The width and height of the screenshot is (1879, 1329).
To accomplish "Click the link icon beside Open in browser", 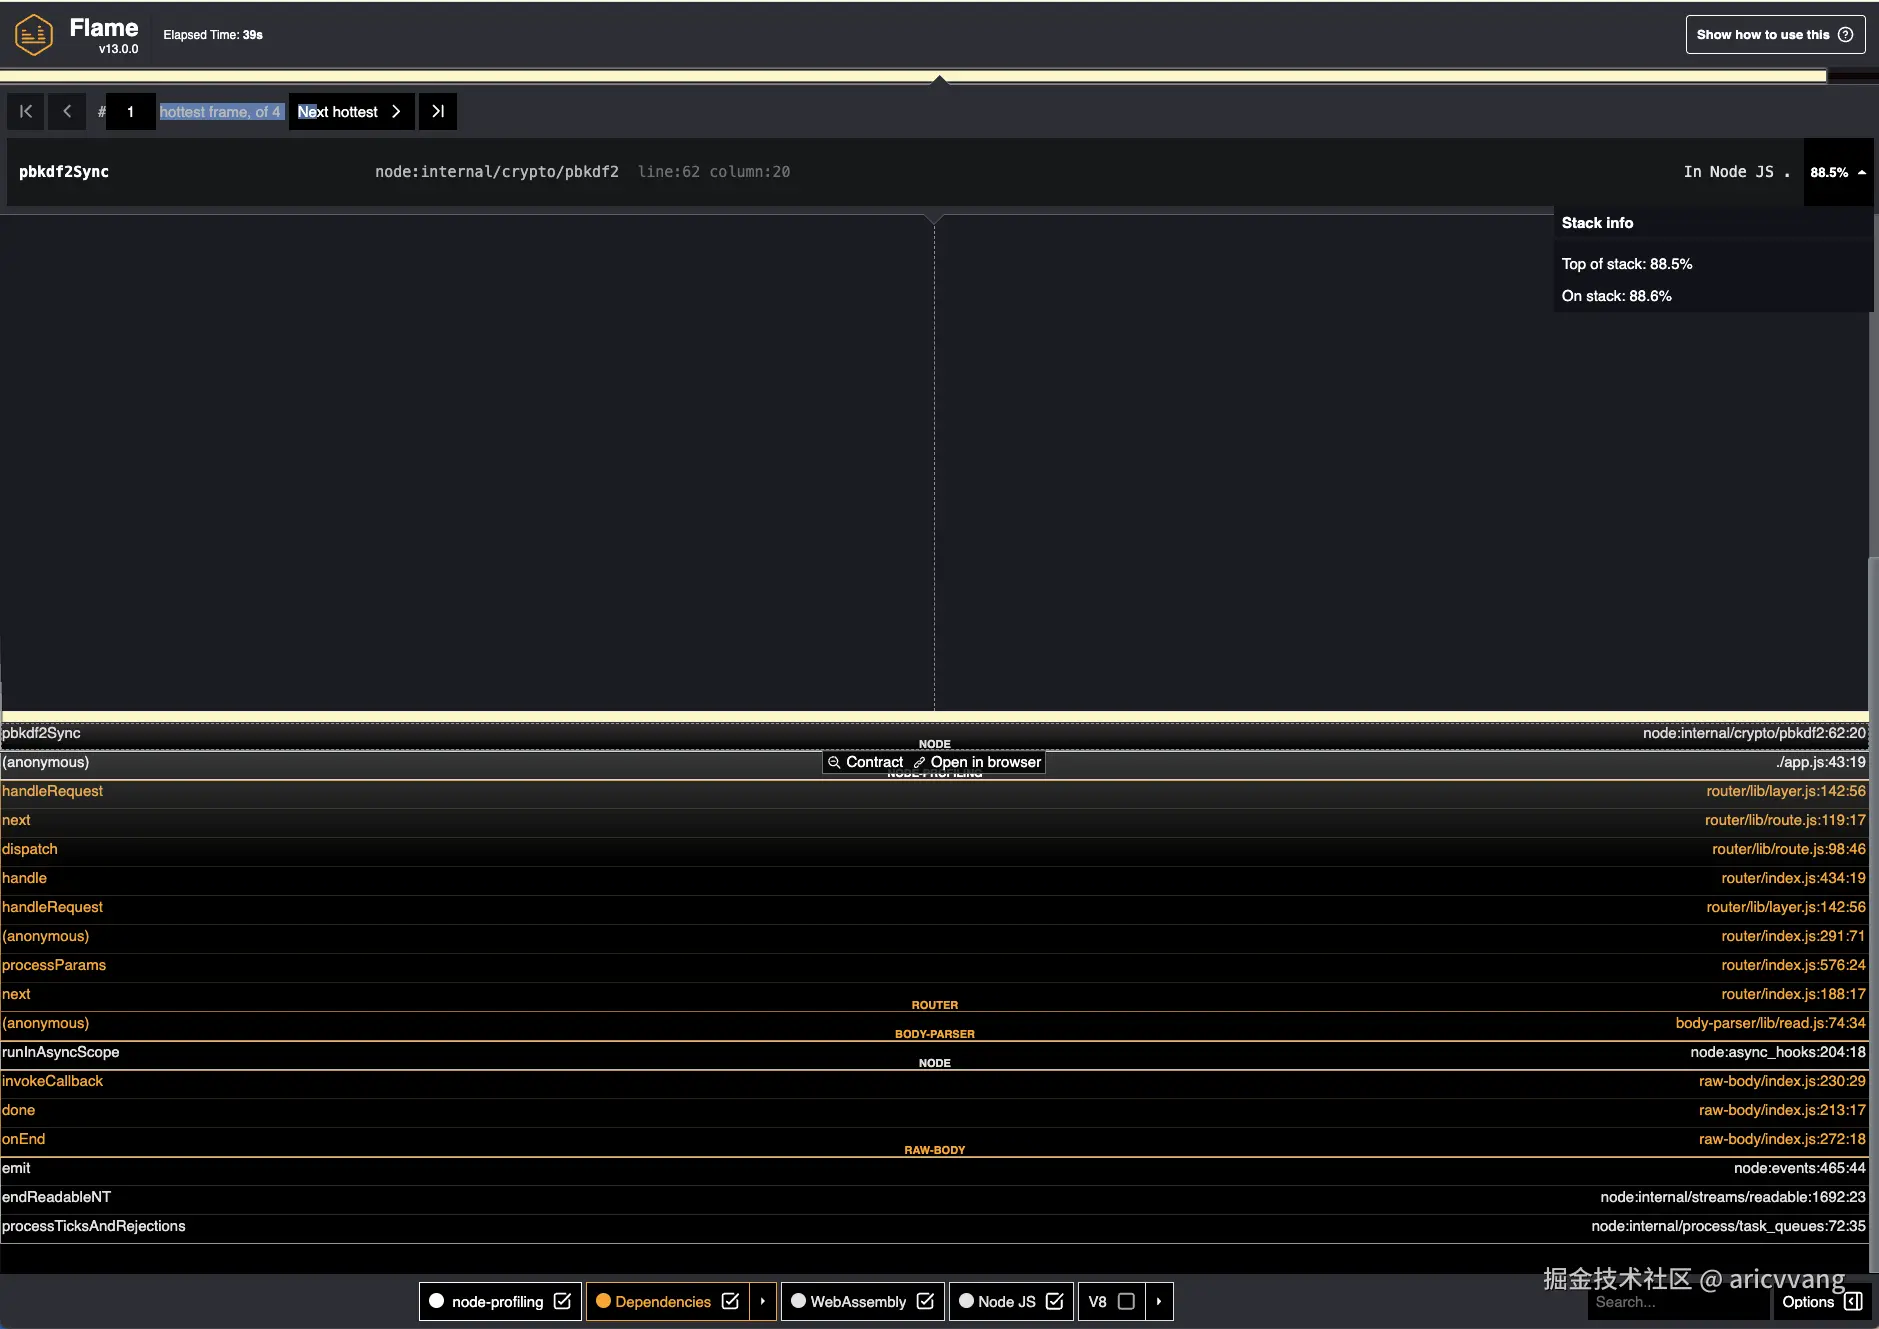I will click(x=919, y=762).
